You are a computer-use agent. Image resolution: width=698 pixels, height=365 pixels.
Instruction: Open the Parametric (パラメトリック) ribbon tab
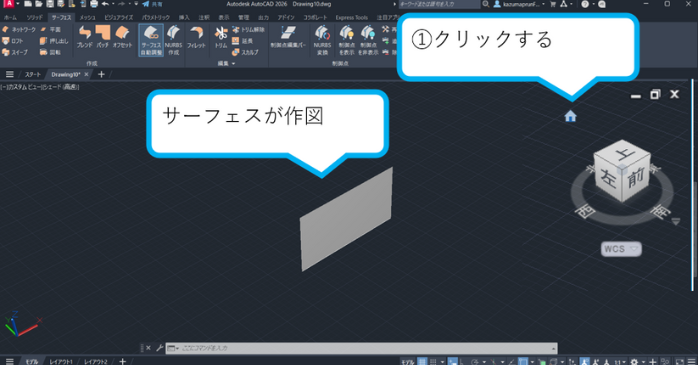coord(156,17)
